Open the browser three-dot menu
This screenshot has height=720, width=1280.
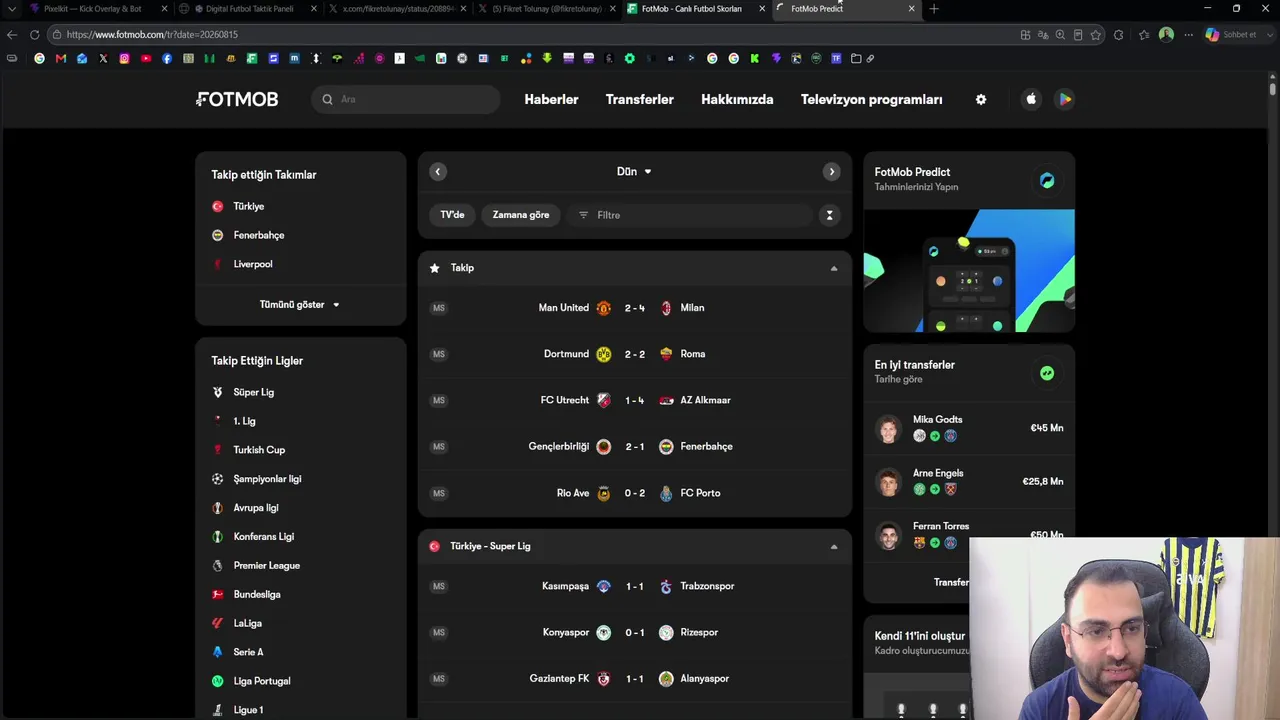[x=1188, y=35]
